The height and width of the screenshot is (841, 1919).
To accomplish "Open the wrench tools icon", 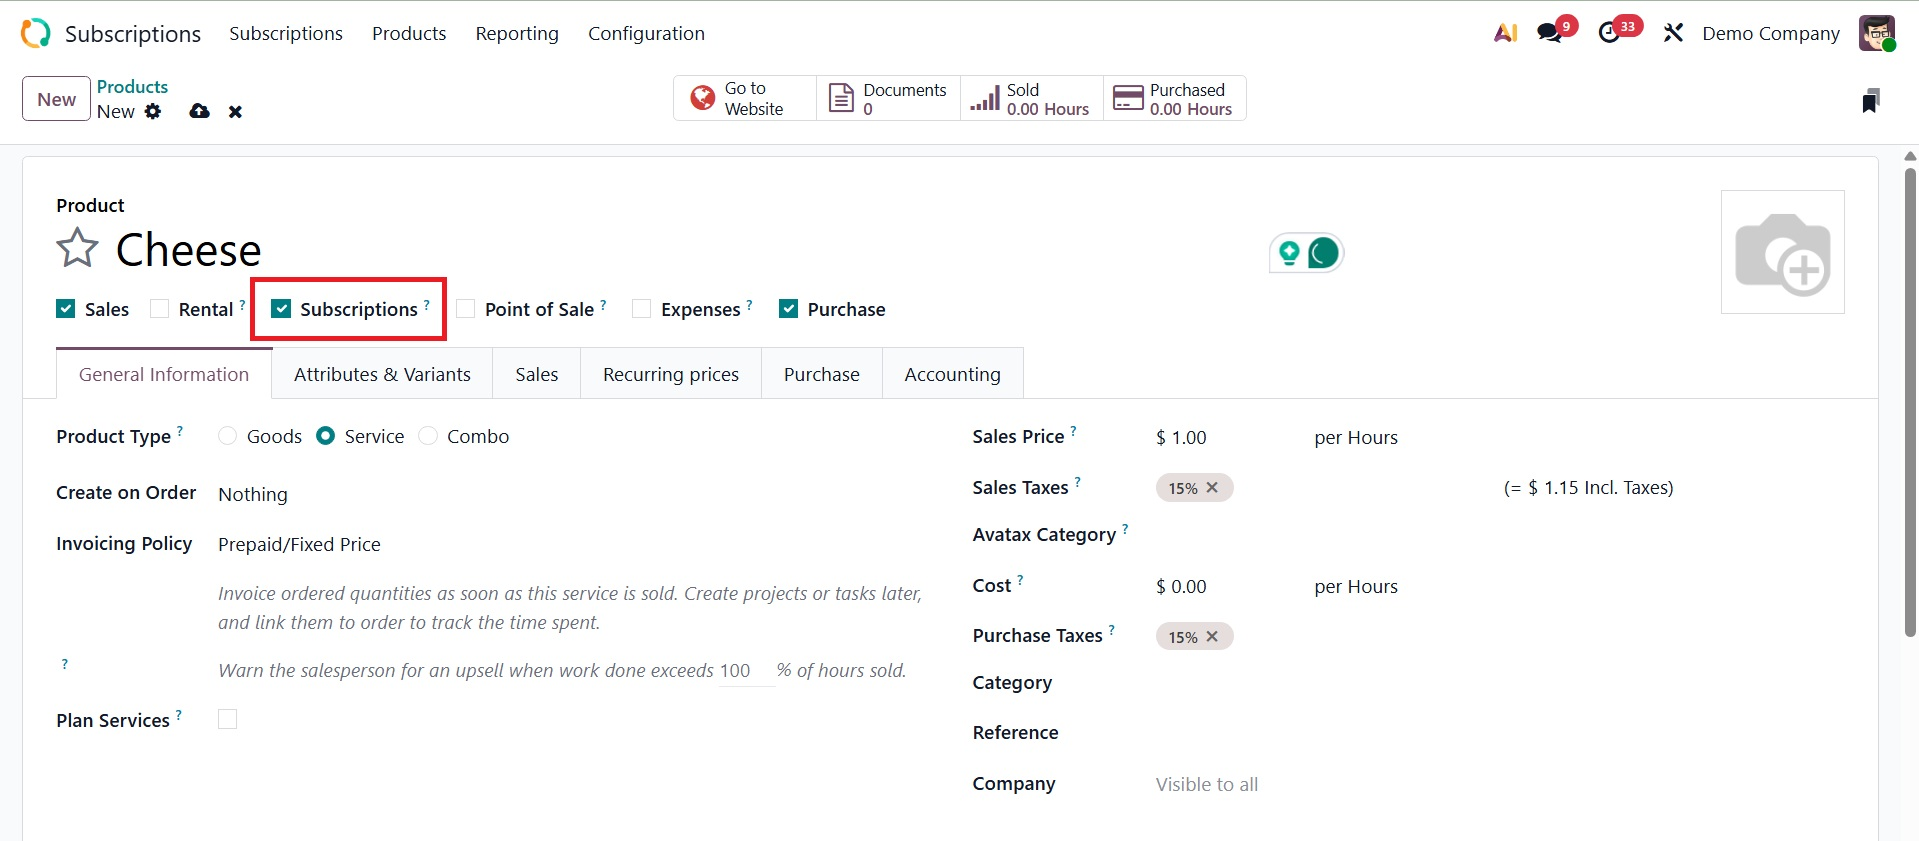I will [1673, 33].
